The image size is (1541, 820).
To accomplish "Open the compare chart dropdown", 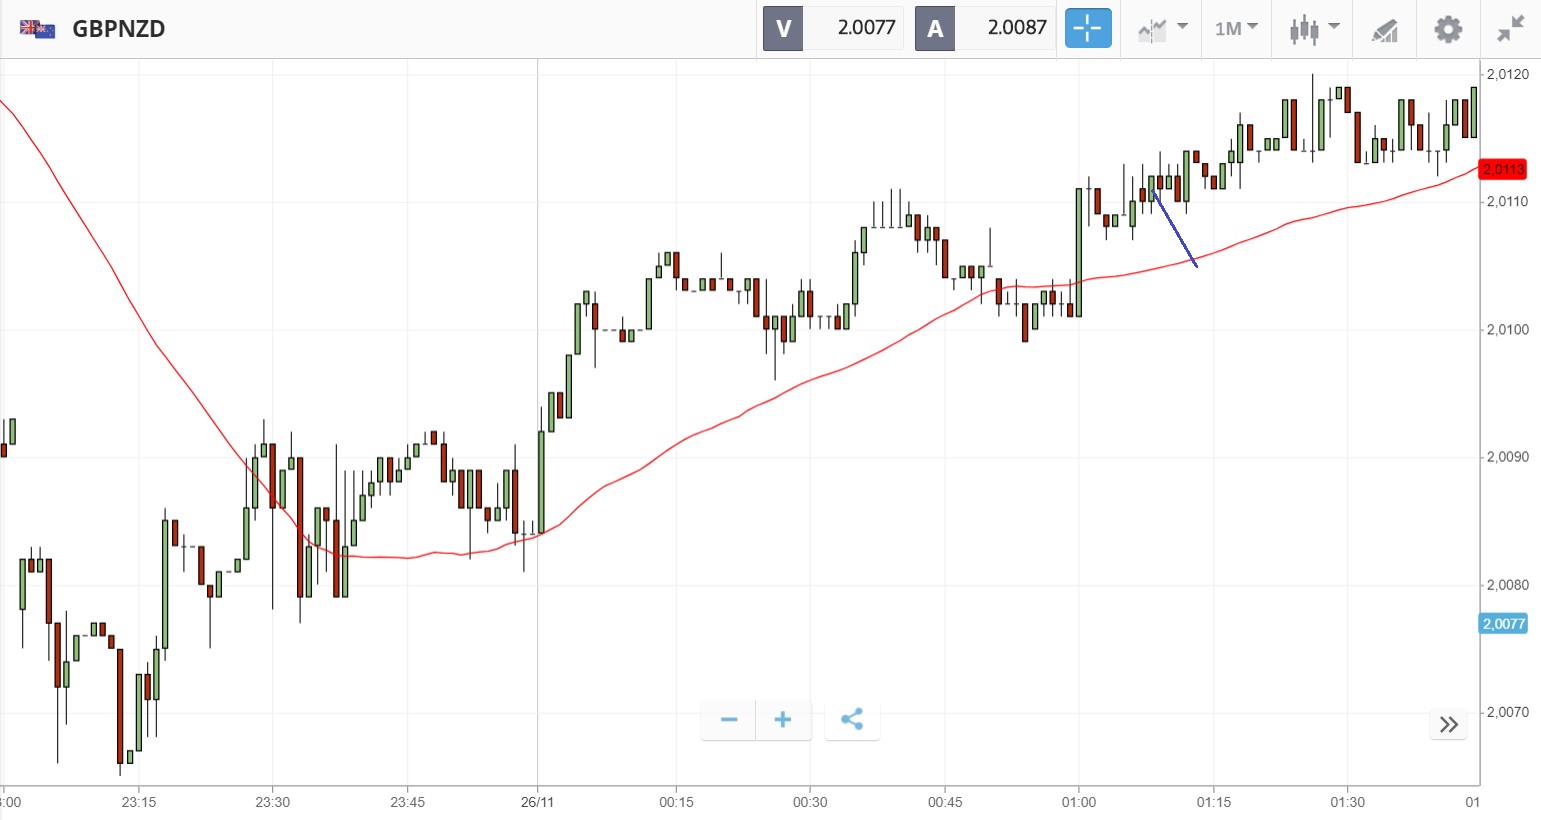I will 1162,28.
